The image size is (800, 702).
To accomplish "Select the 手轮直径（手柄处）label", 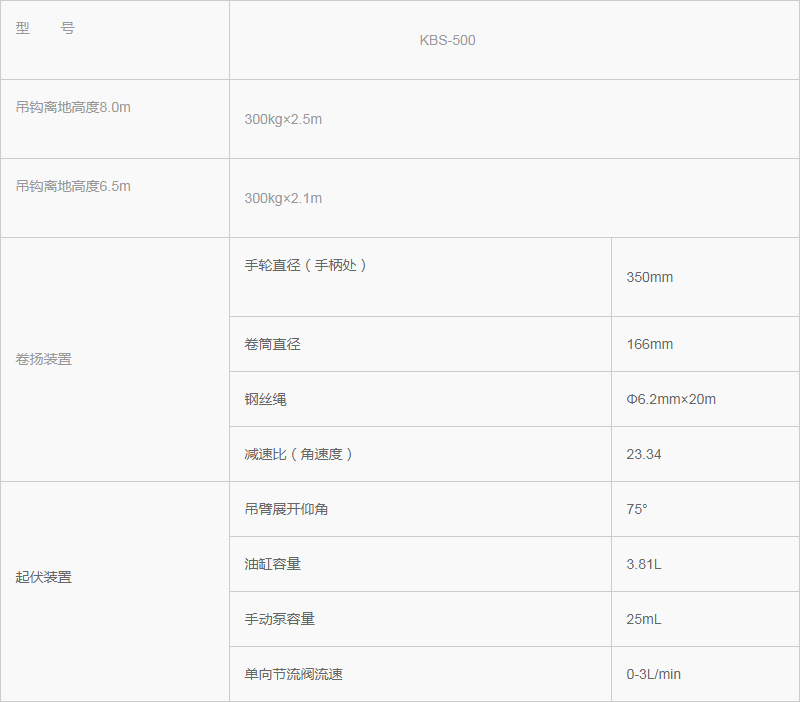I will [306, 266].
